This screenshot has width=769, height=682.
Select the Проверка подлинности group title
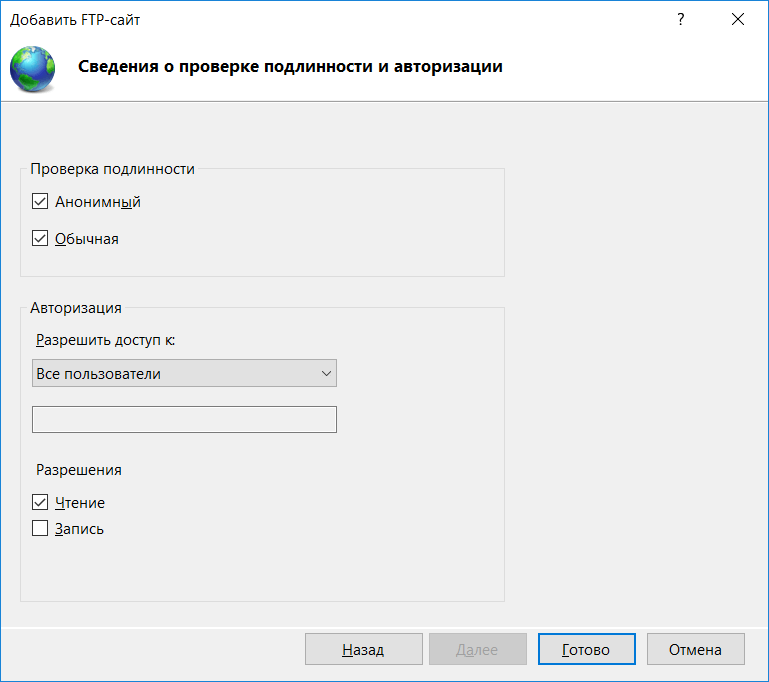[112, 169]
